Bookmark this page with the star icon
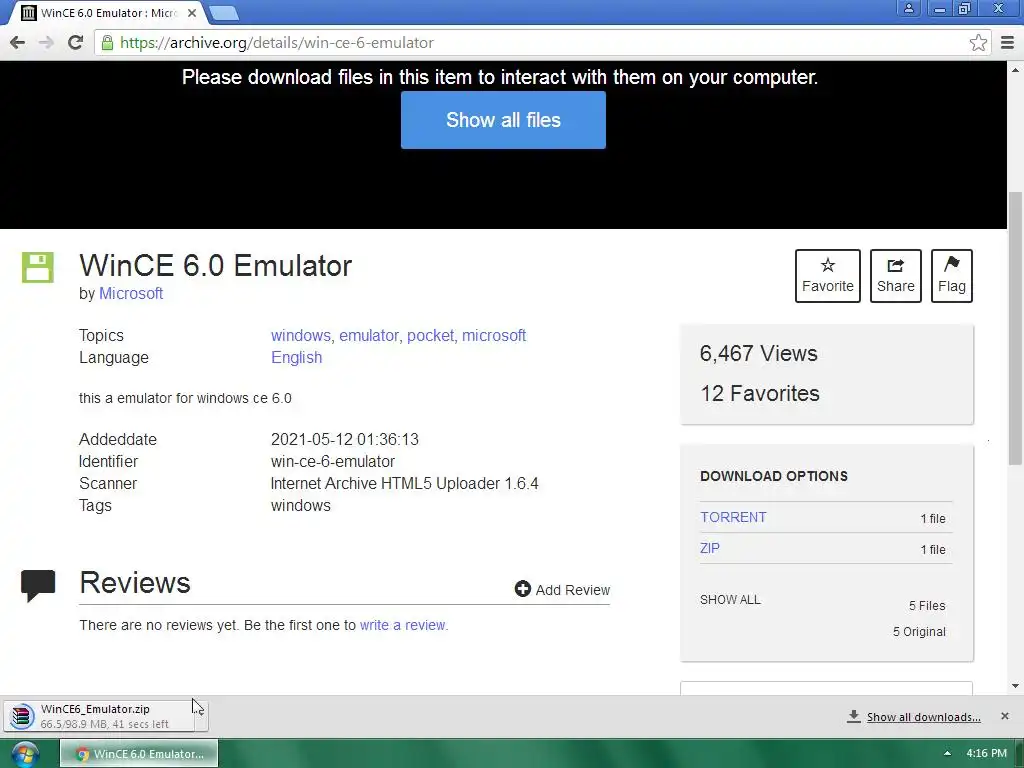1024x768 pixels. 978,42
